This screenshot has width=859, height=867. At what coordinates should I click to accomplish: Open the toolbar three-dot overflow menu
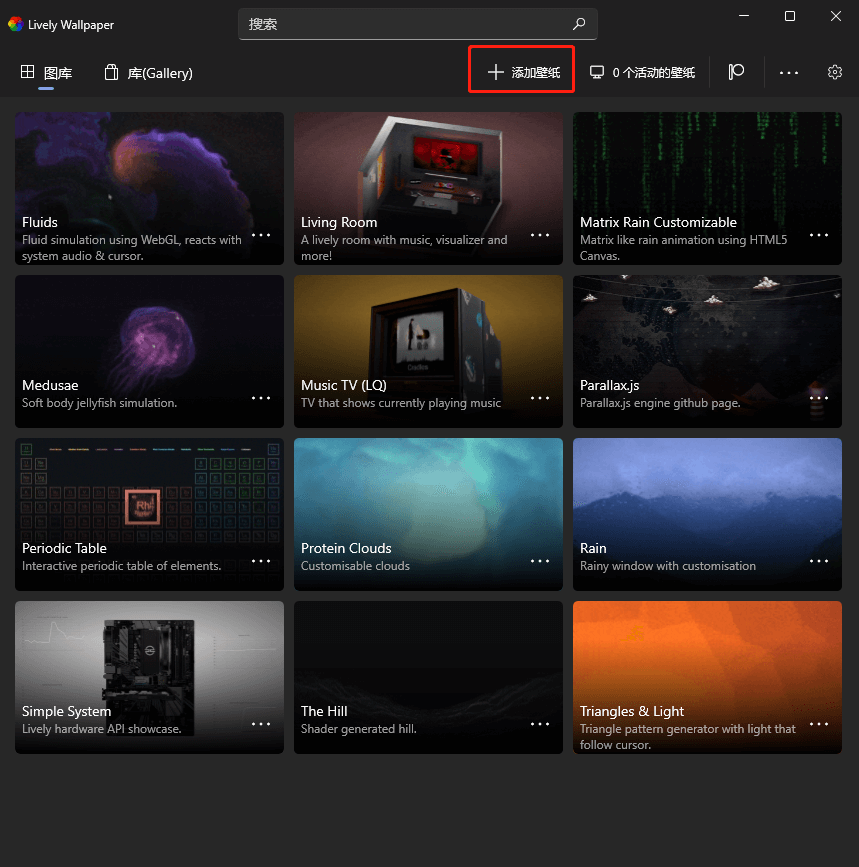tap(789, 72)
